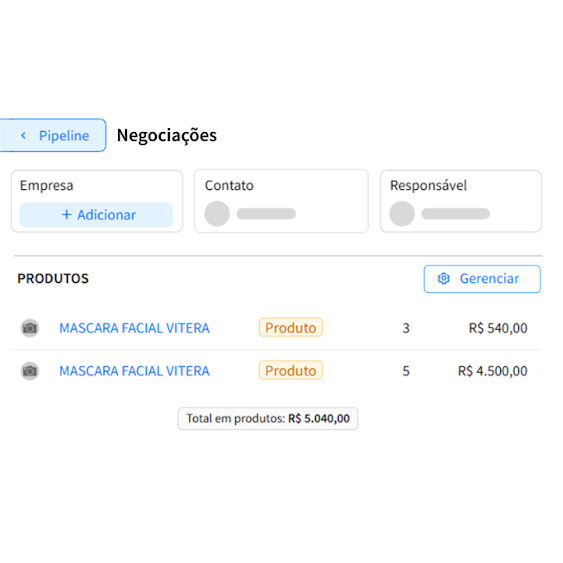Click the Produto tag in first row
The width and height of the screenshot is (563, 563).
pos(291,327)
